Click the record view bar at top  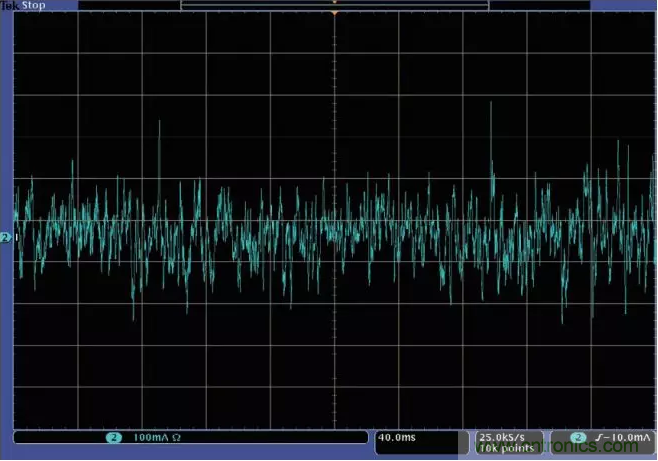pyautogui.click(x=333, y=5)
